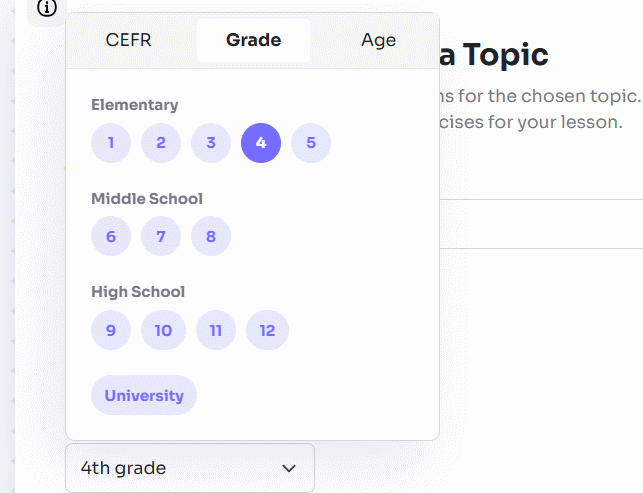
Task: Choose grade 5 under Elementary
Action: [311, 143]
